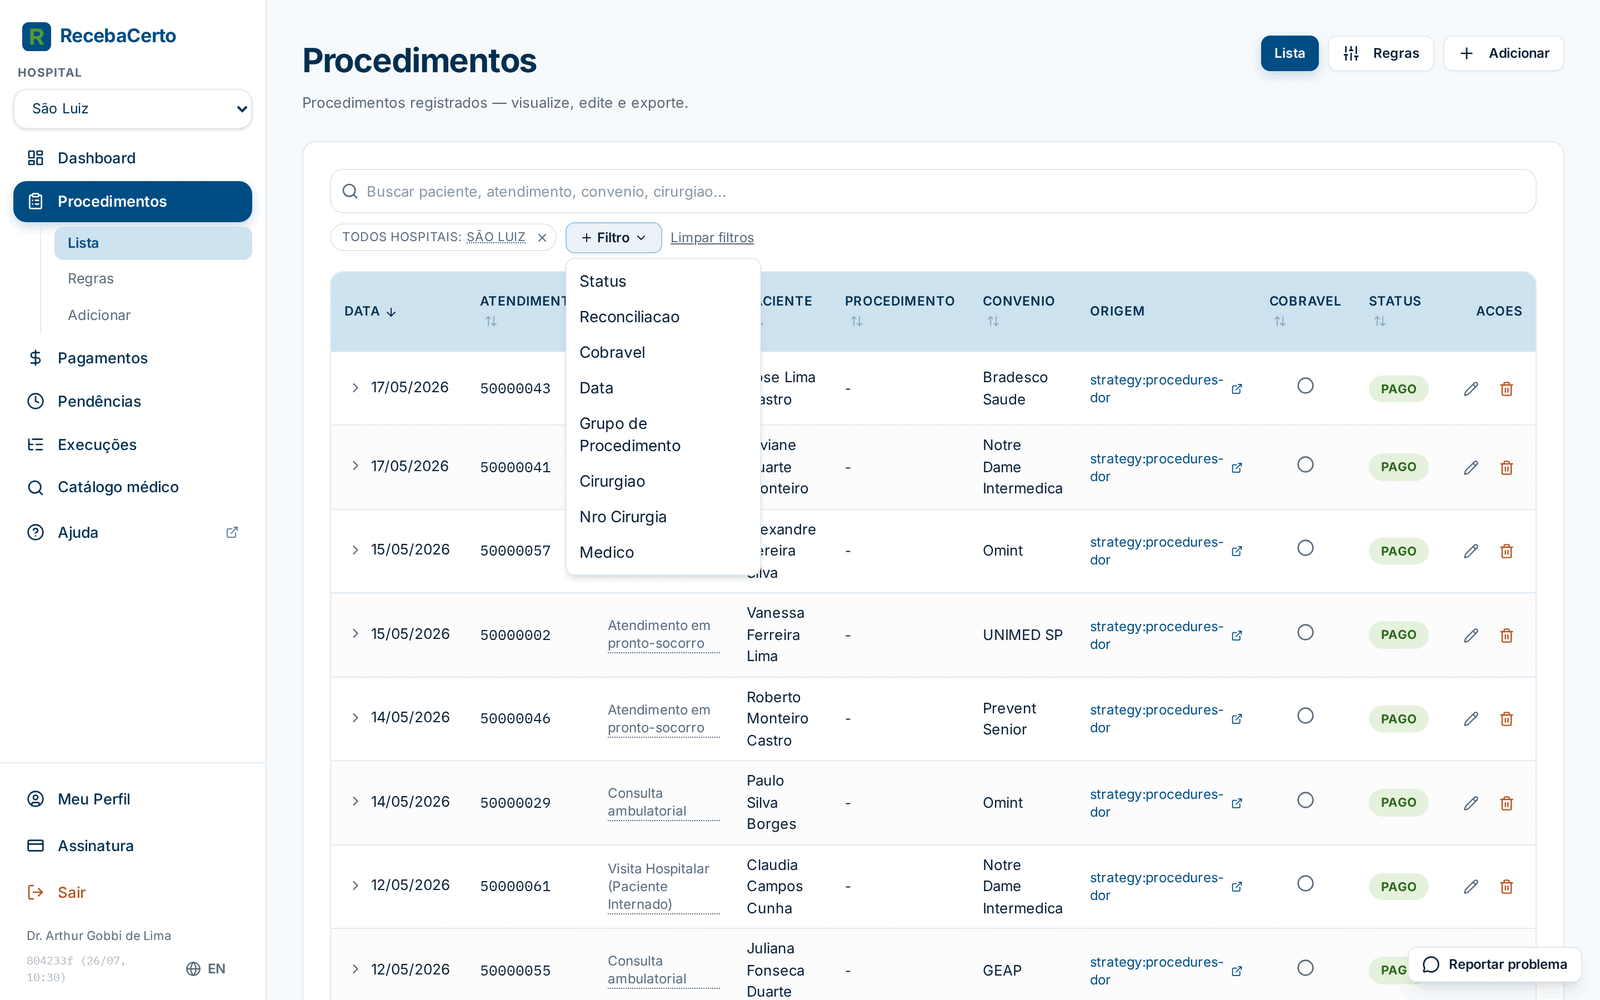Click the RecebaCerto logo icon

[x=36, y=37]
